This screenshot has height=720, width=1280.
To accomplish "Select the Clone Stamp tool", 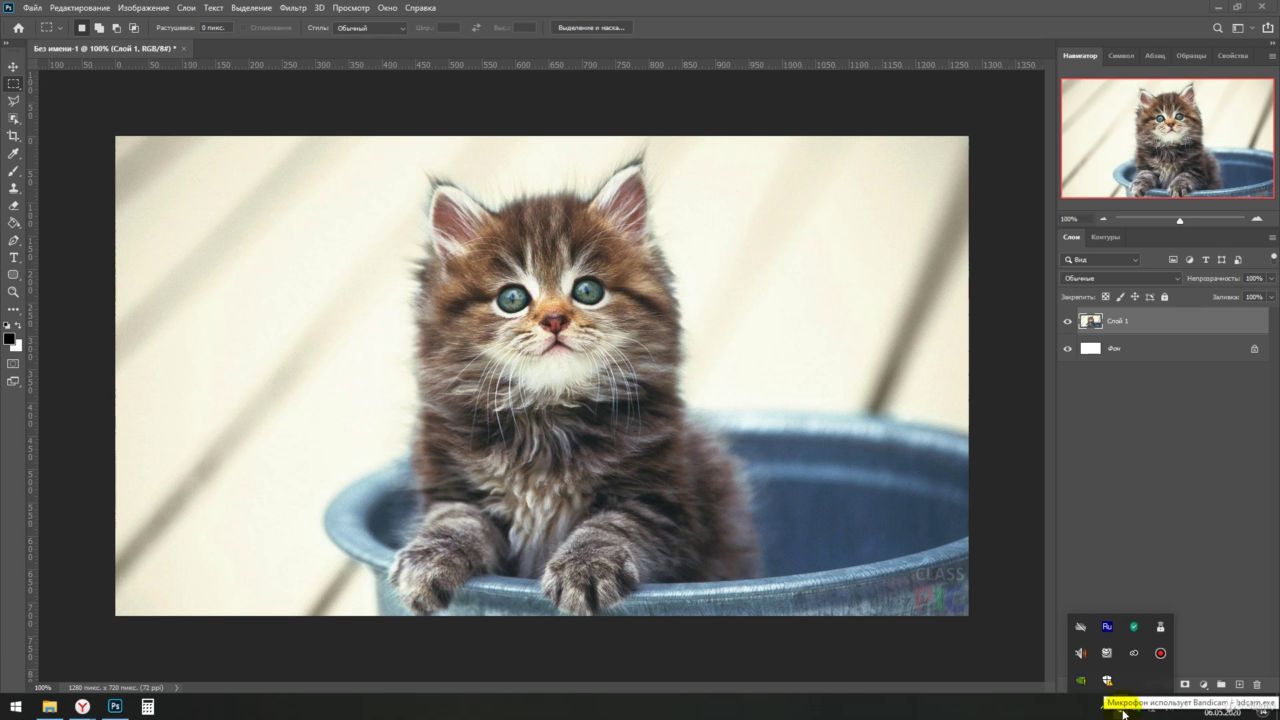I will tap(13, 188).
